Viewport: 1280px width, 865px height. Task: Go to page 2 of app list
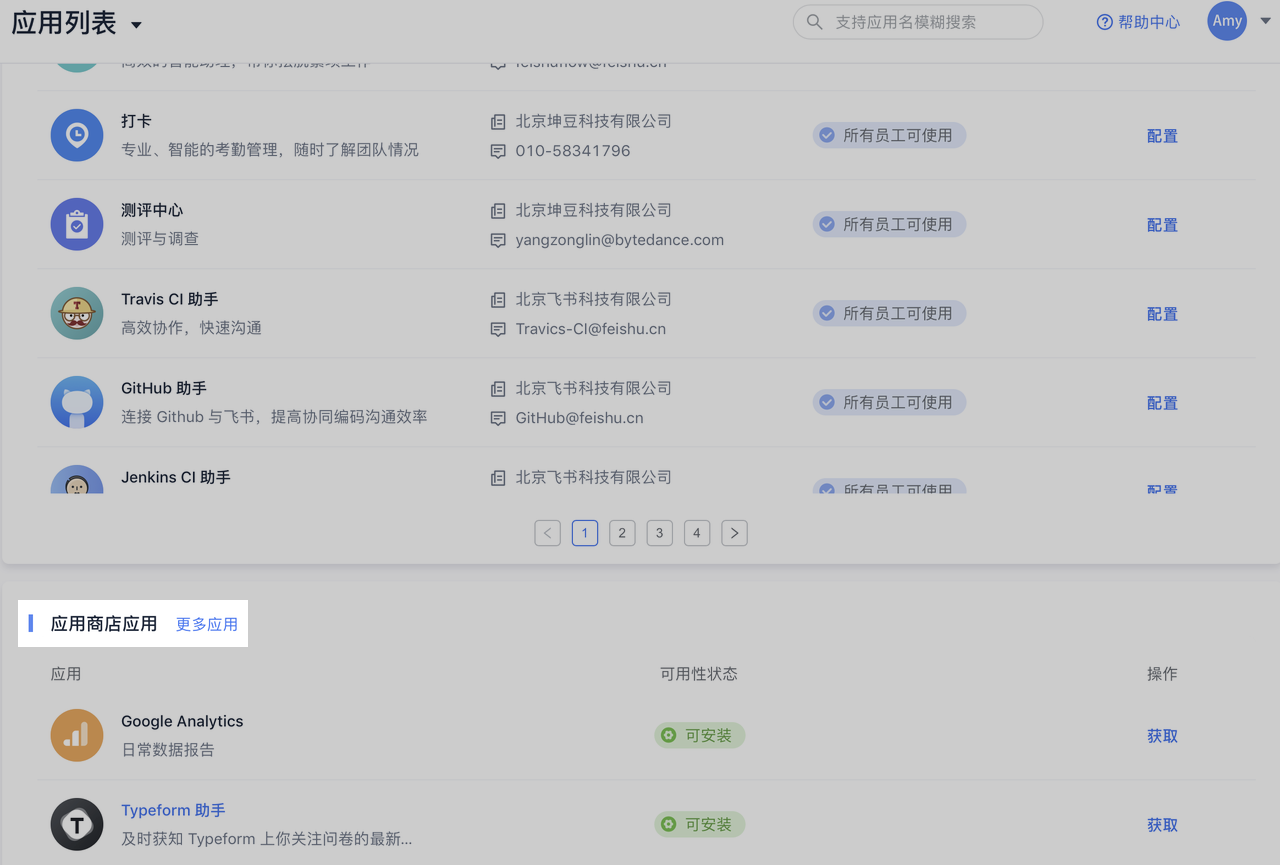pyautogui.click(x=622, y=533)
